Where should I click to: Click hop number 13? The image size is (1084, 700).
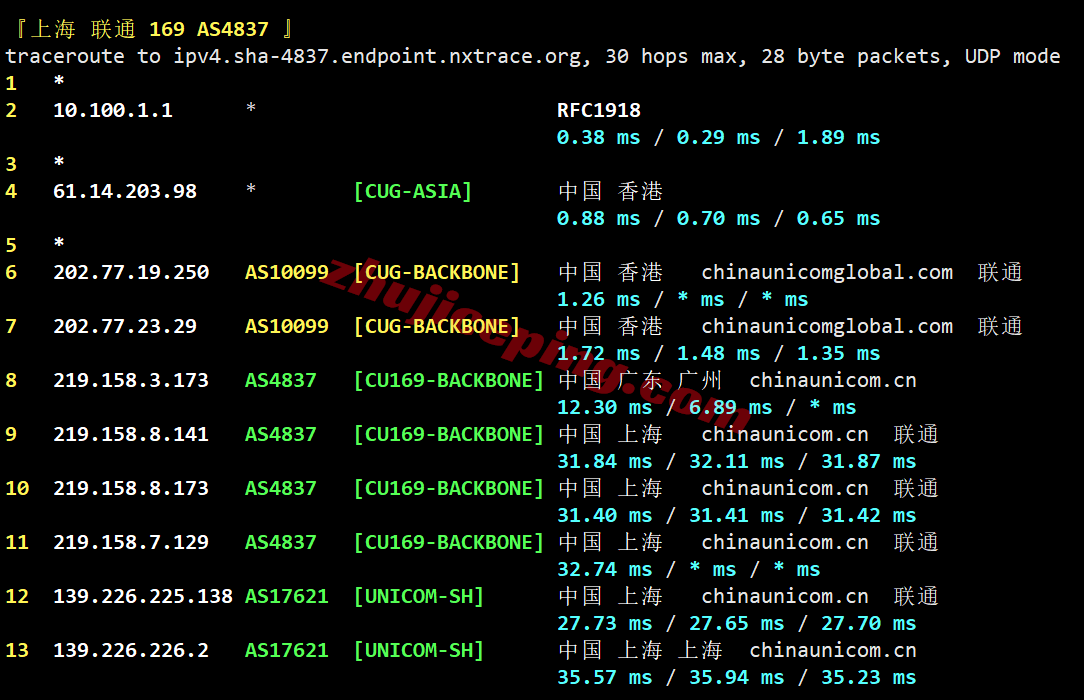[x=17, y=650]
